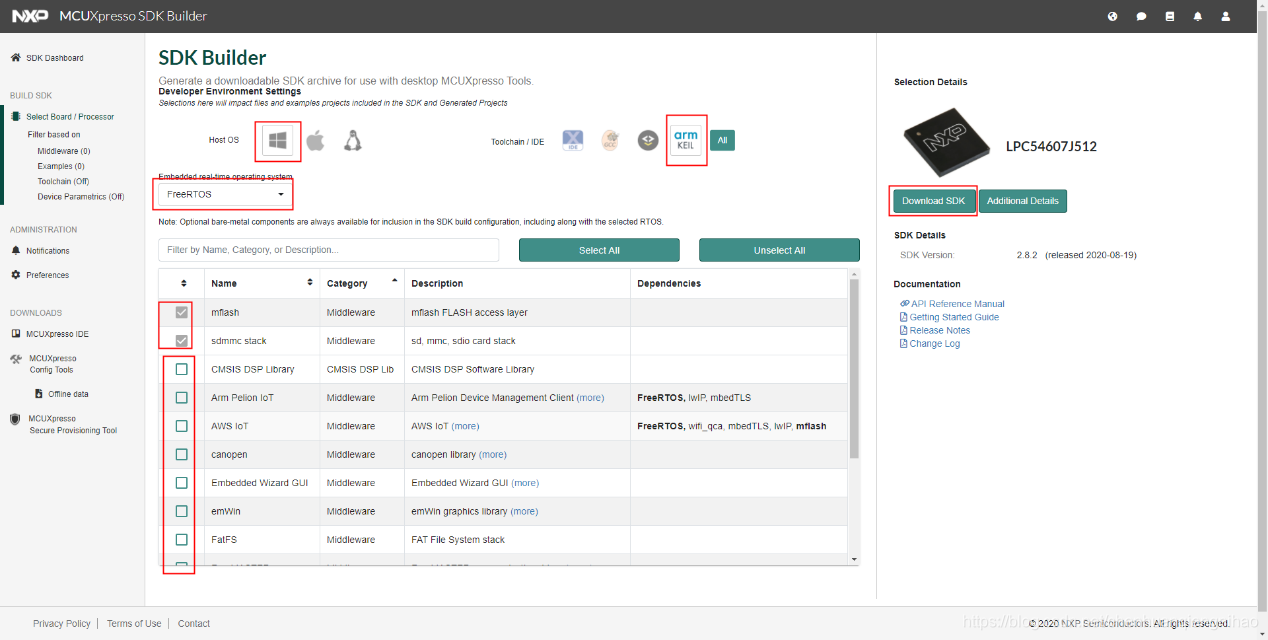The height and width of the screenshot is (640, 1268).
Task: Open the globe language icon in header
Action: tap(1113, 17)
